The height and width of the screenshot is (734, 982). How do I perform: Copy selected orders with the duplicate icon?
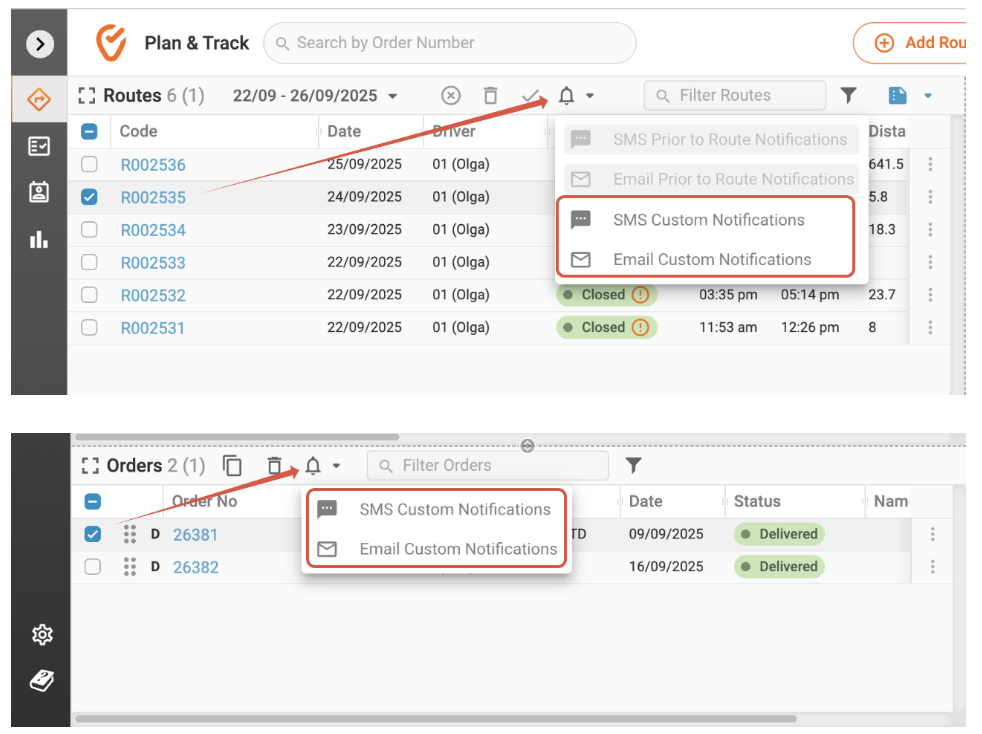tap(232, 466)
